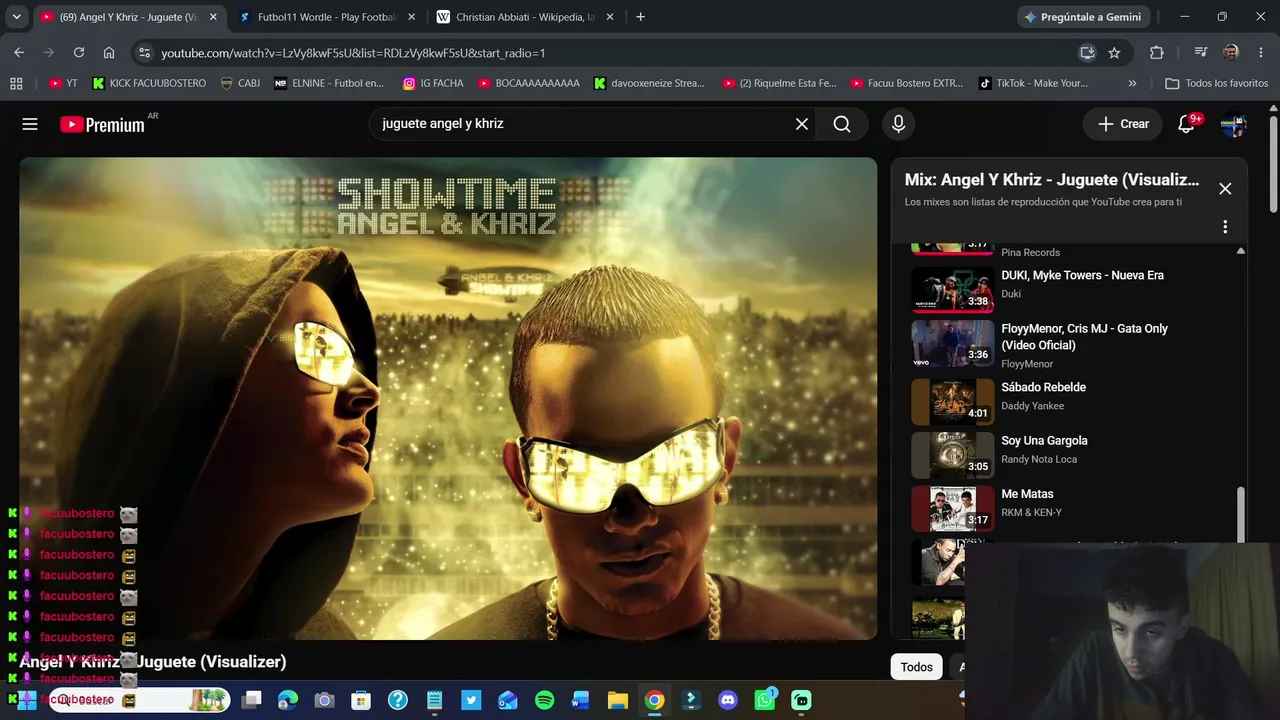Open the YouTube account avatar menu

[1233, 124]
